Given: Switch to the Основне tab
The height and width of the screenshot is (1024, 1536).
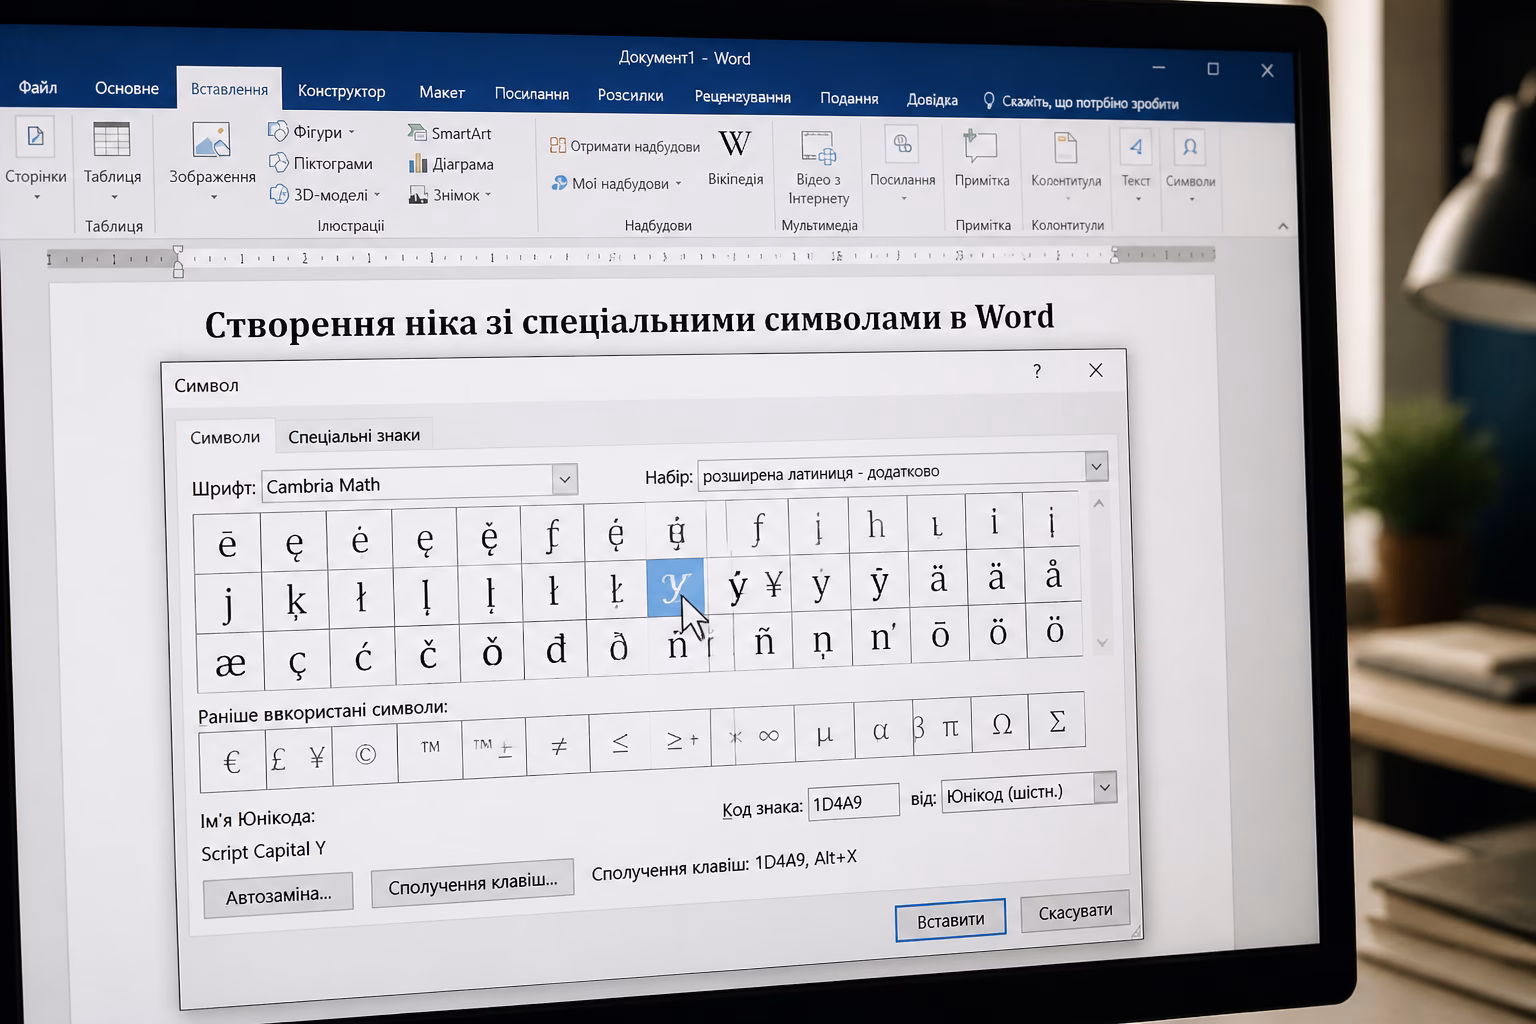Looking at the screenshot, I should (x=127, y=88).
